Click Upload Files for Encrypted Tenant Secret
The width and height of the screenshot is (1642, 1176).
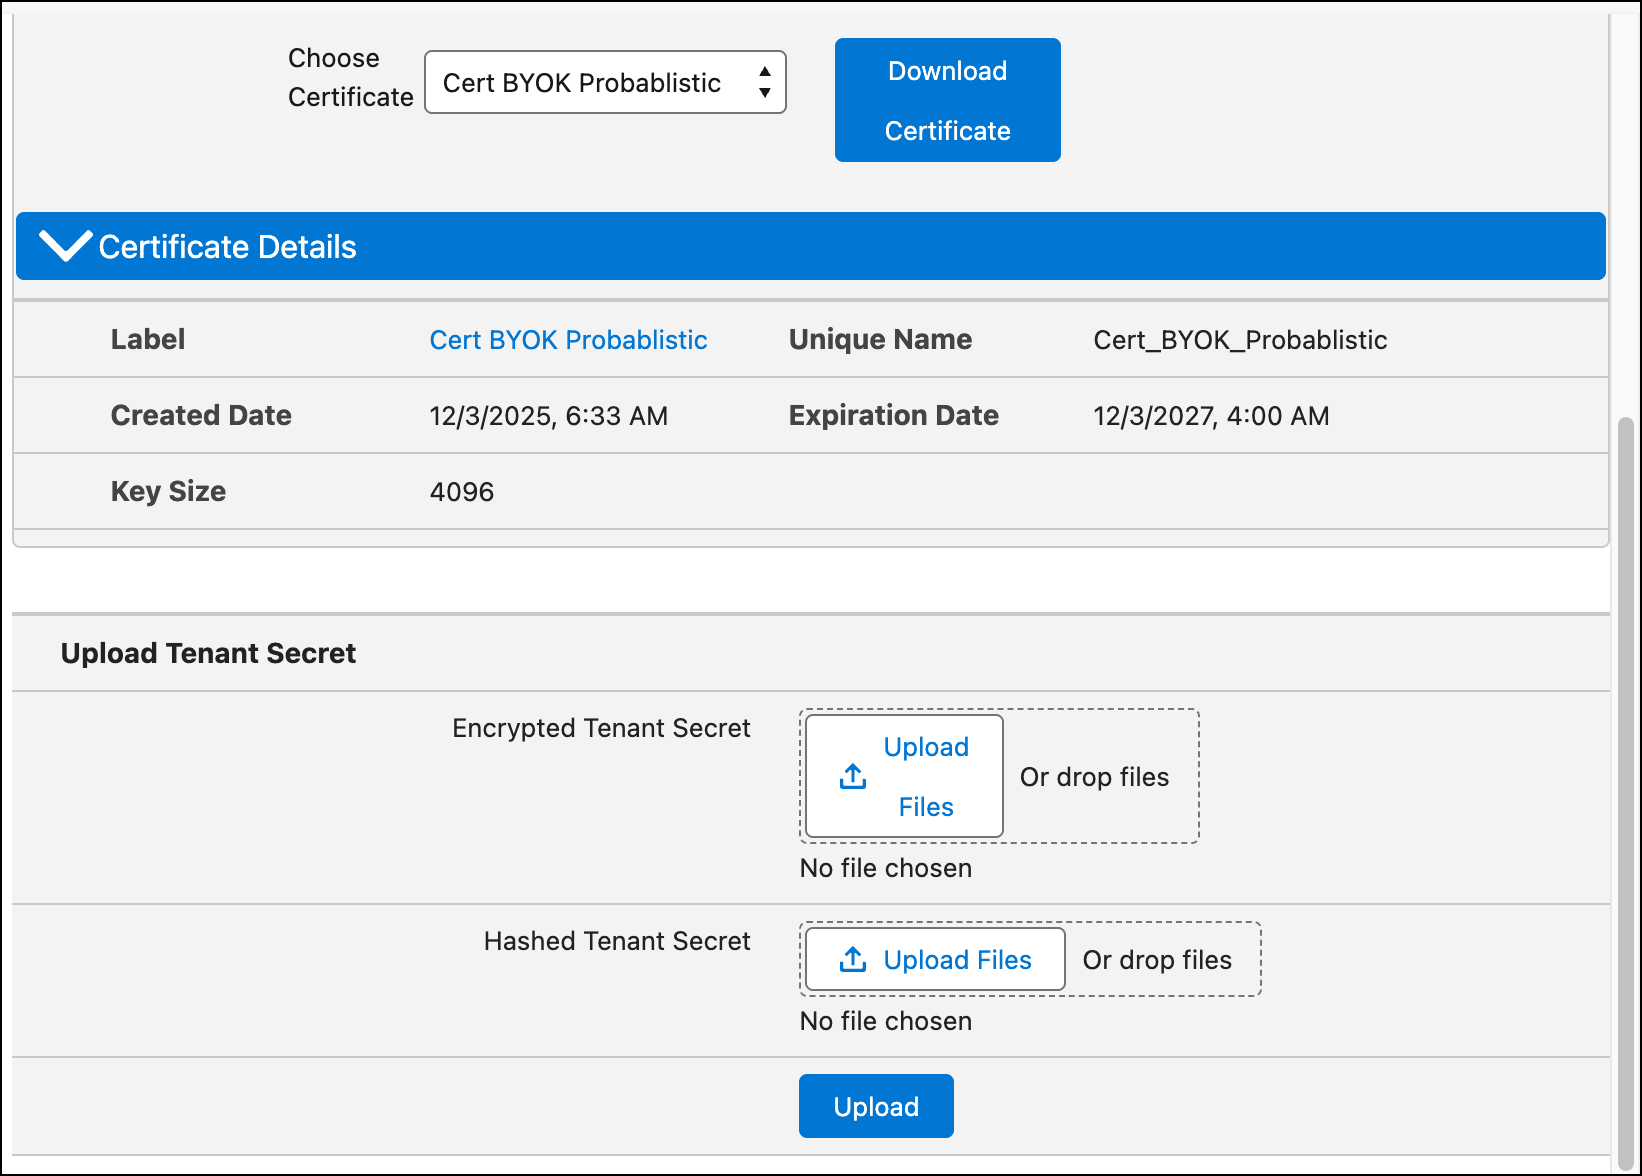point(904,776)
